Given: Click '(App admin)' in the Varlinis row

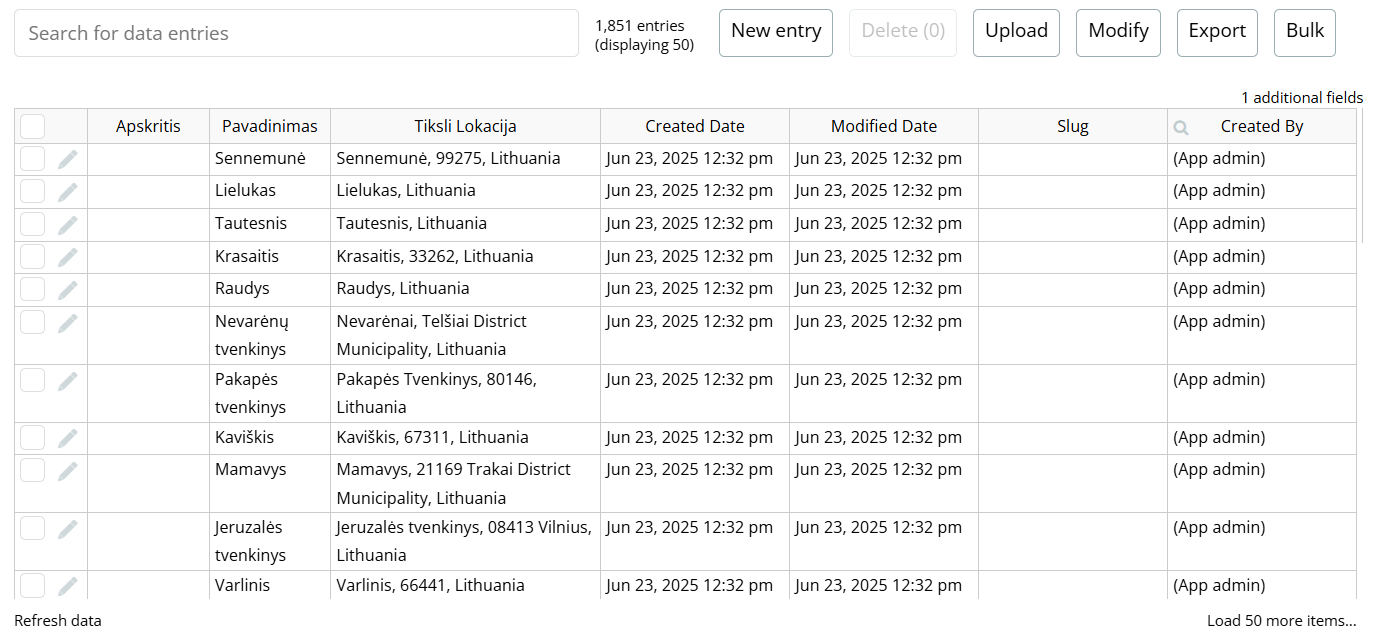Looking at the screenshot, I should 1219,586.
